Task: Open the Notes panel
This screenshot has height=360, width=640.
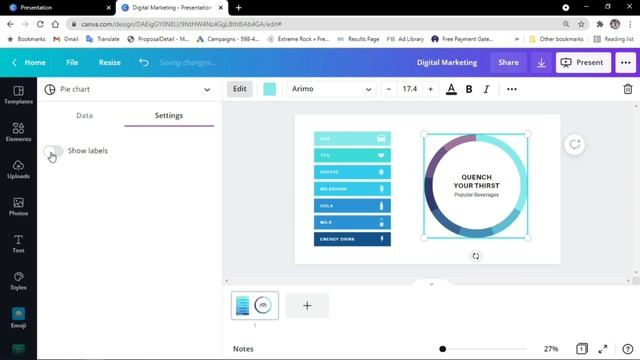Action: point(243,349)
